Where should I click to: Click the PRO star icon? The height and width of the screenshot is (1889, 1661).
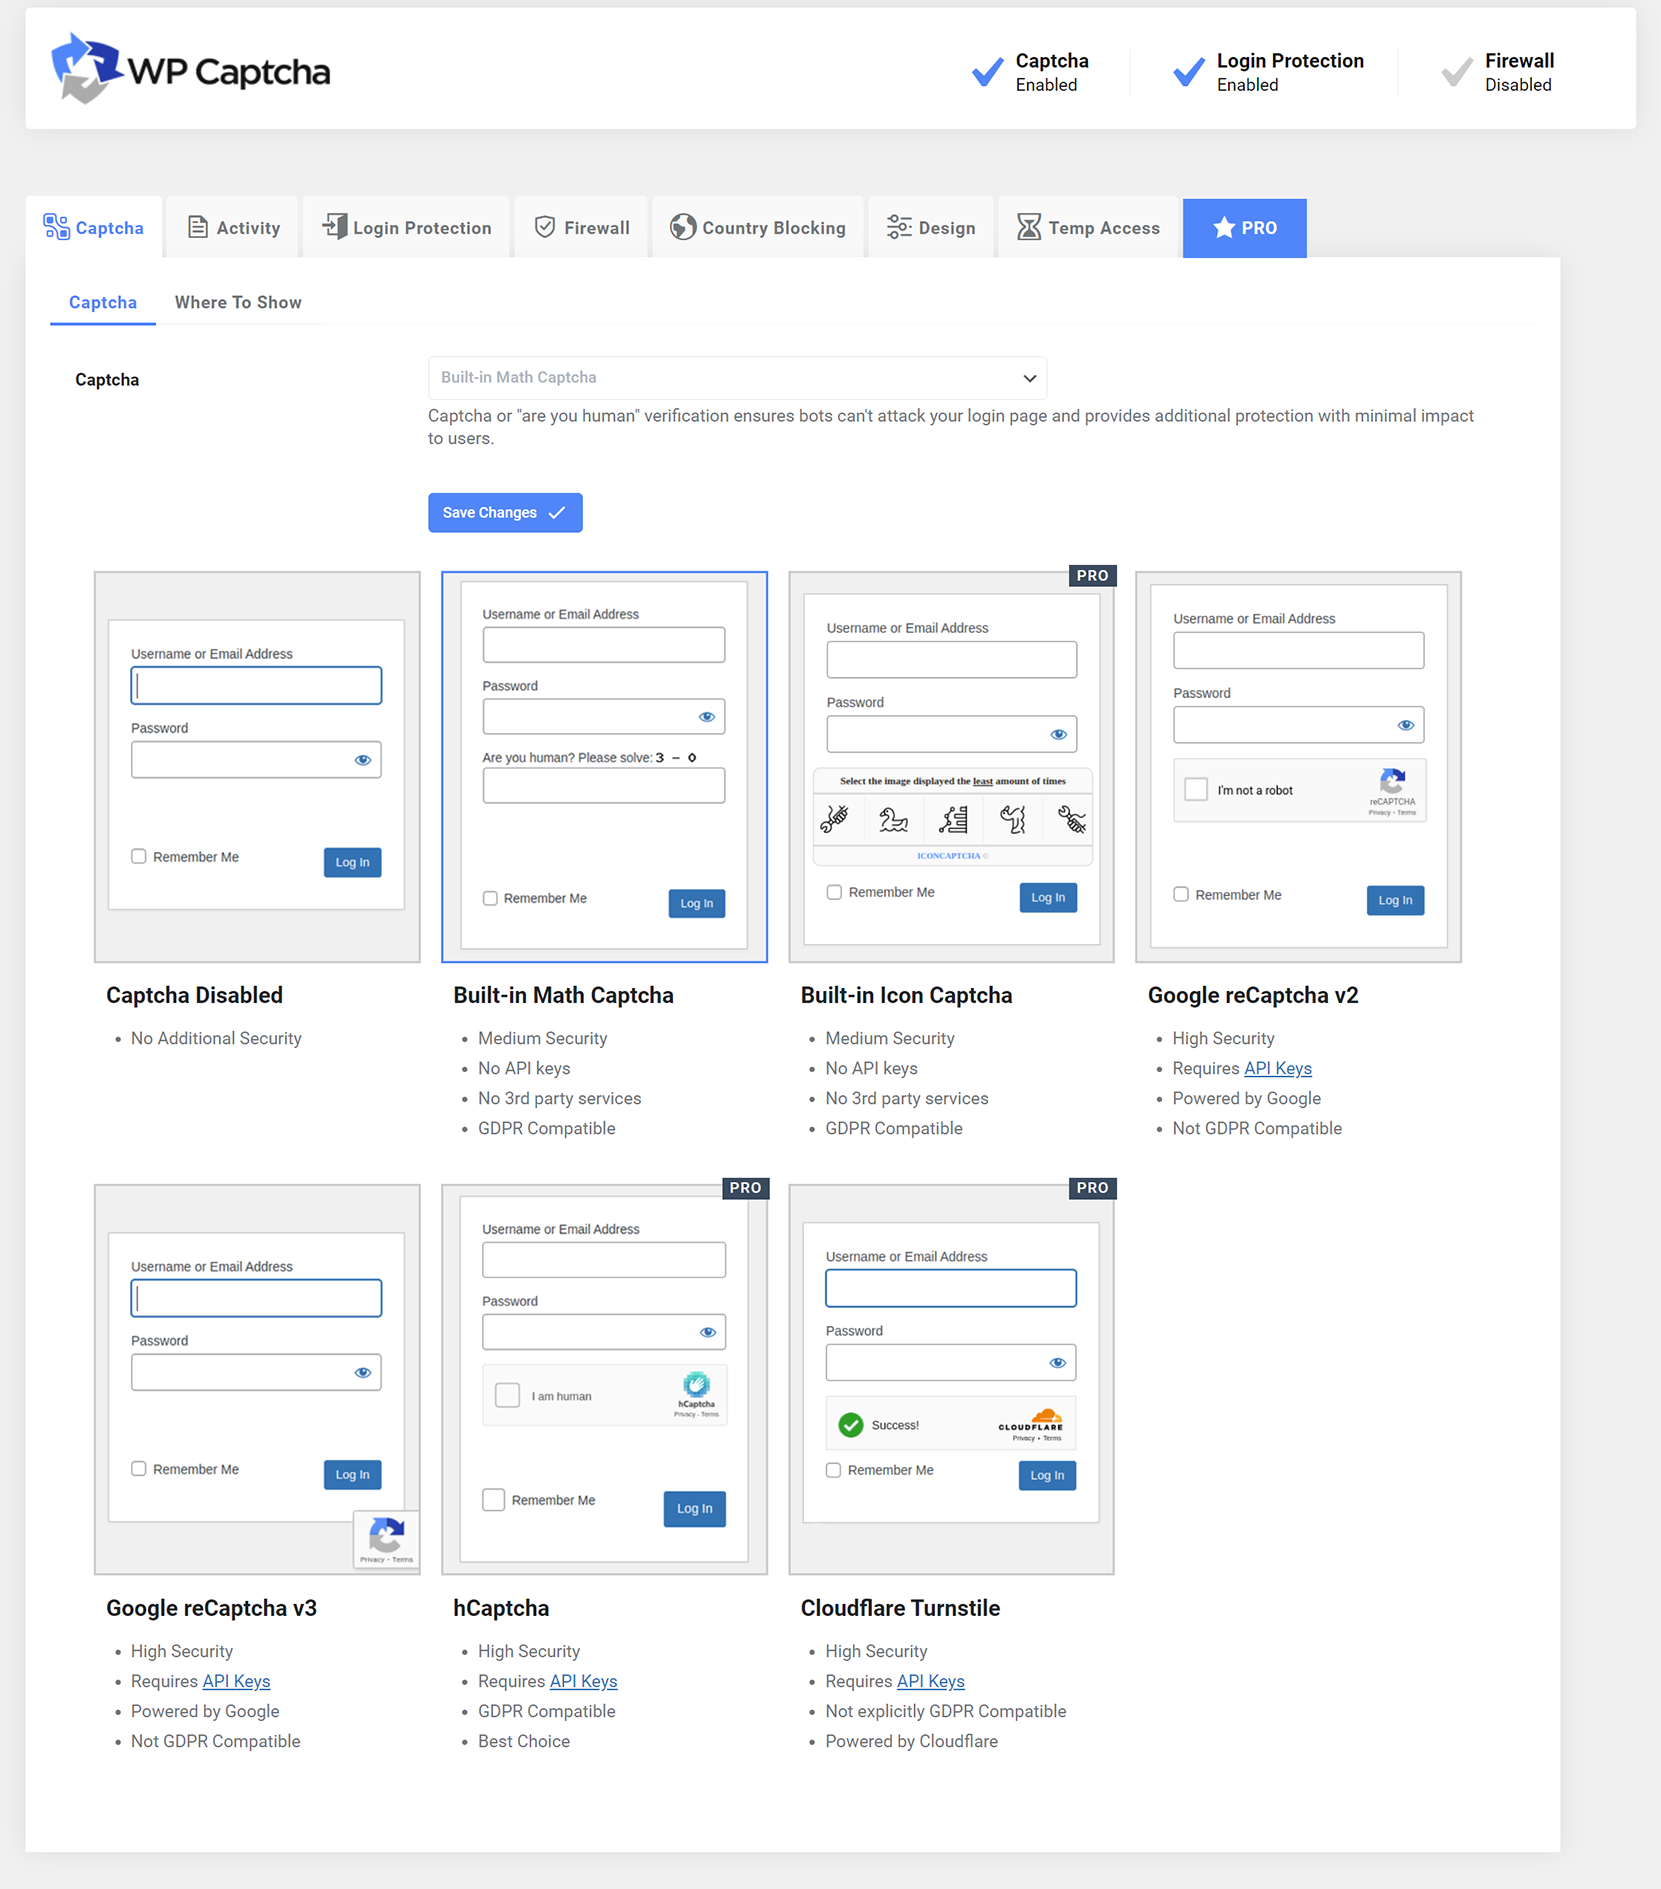coord(1223,227)
